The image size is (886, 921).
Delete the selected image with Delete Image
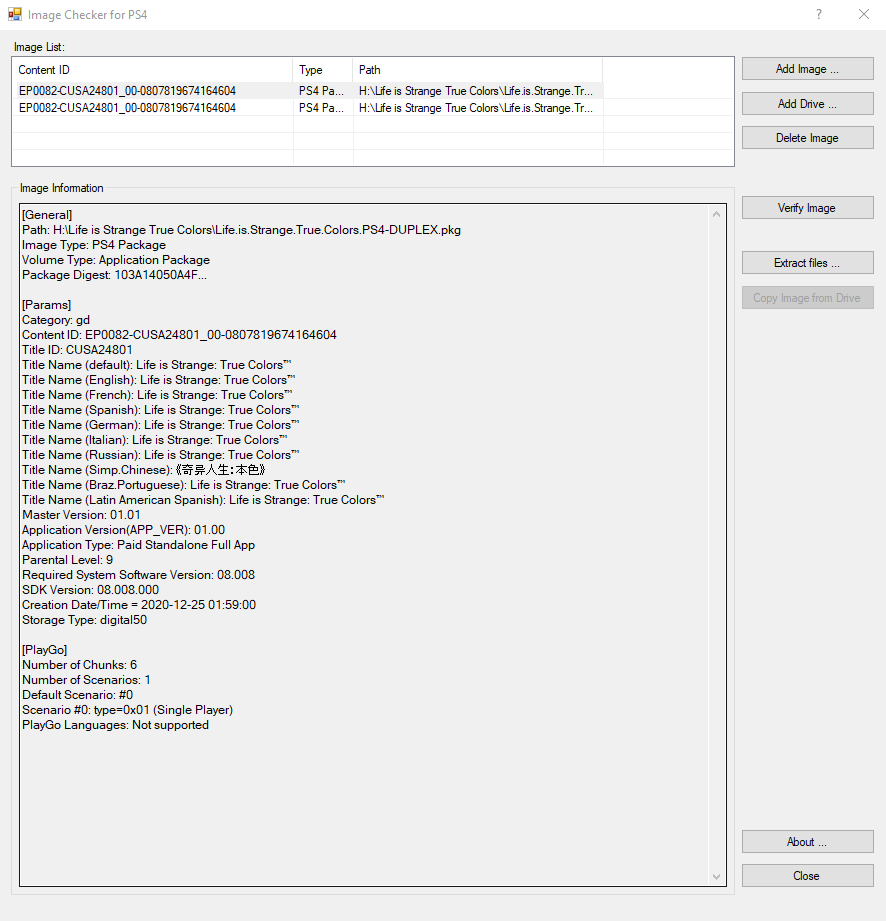[x=807, y=137]
